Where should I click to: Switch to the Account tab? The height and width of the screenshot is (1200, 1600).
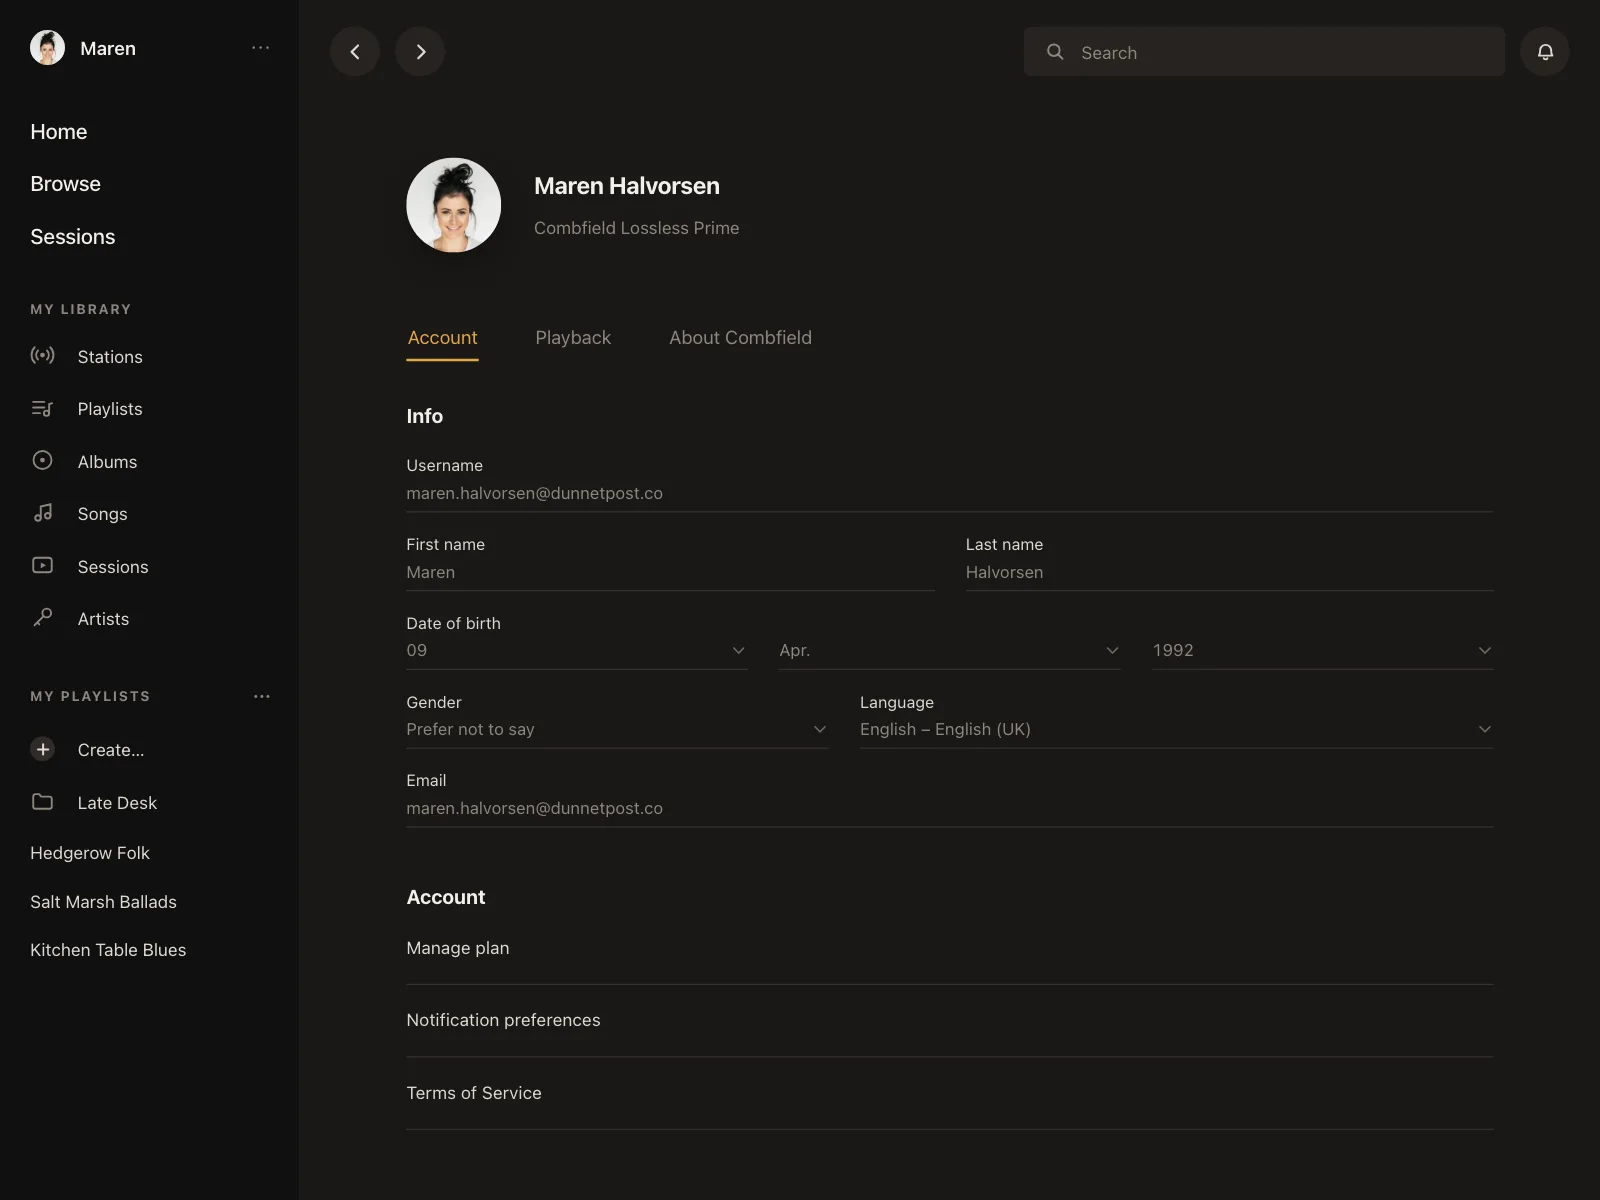(442, 338)
